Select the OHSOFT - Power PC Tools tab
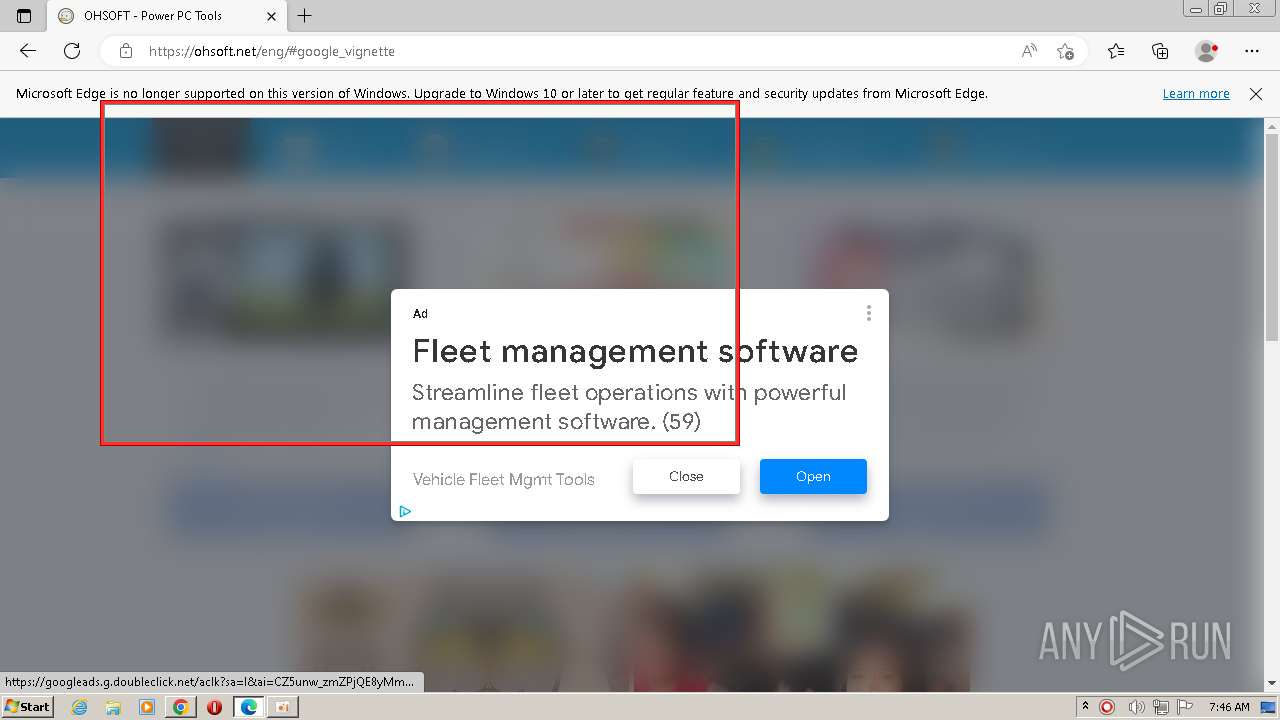This screenshot has height=720, width=1280. (167, 16)
